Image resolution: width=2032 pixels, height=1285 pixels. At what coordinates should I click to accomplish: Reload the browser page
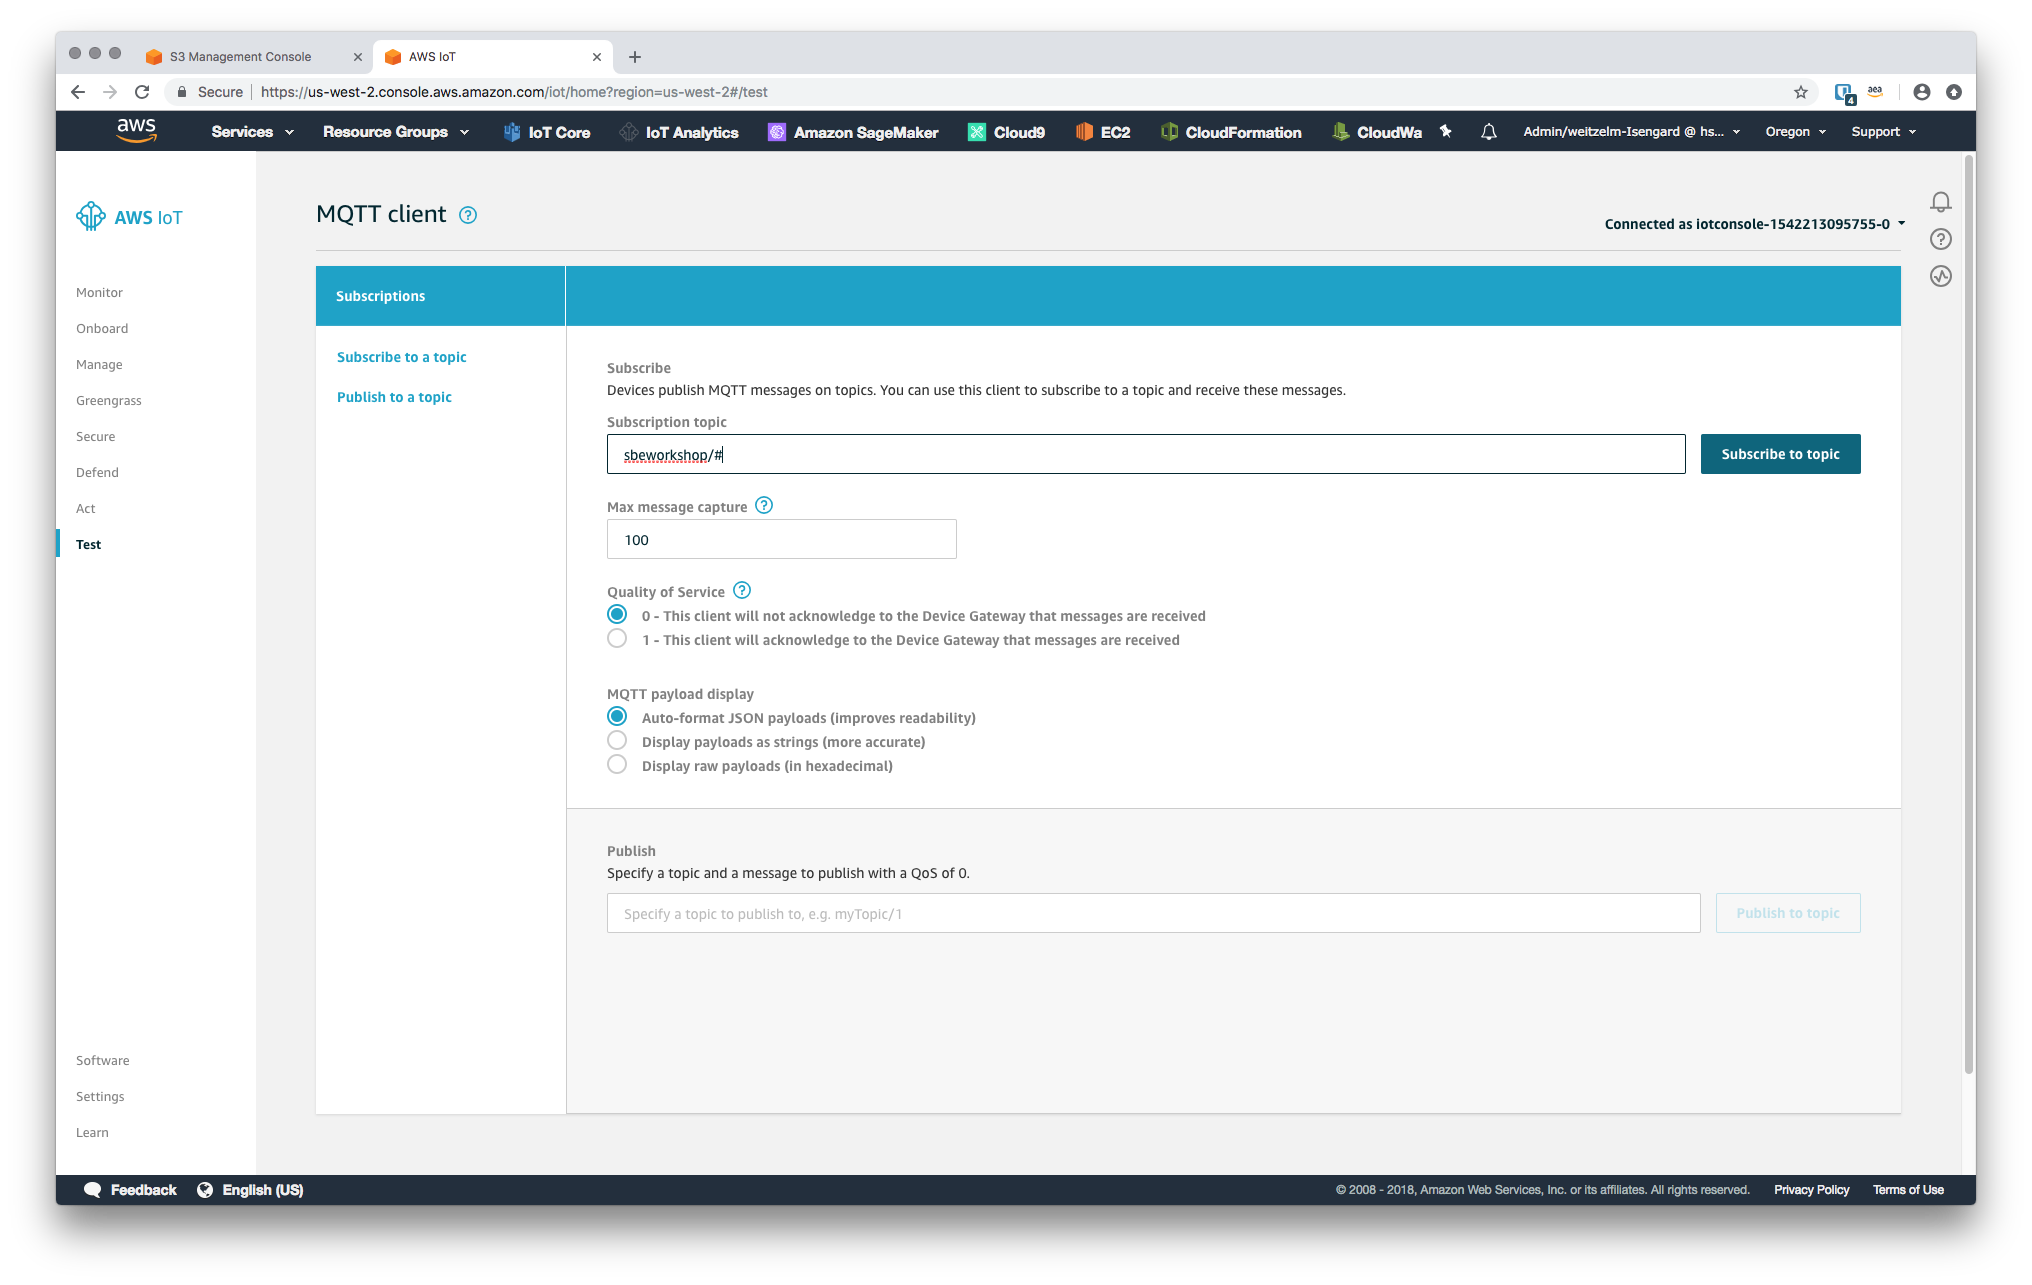142,92
